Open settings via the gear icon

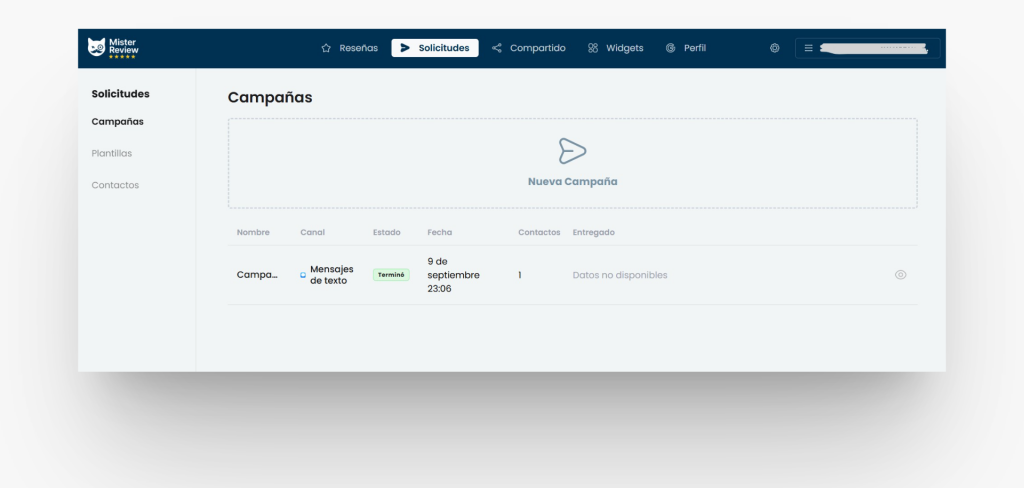[x=774, y=48]
